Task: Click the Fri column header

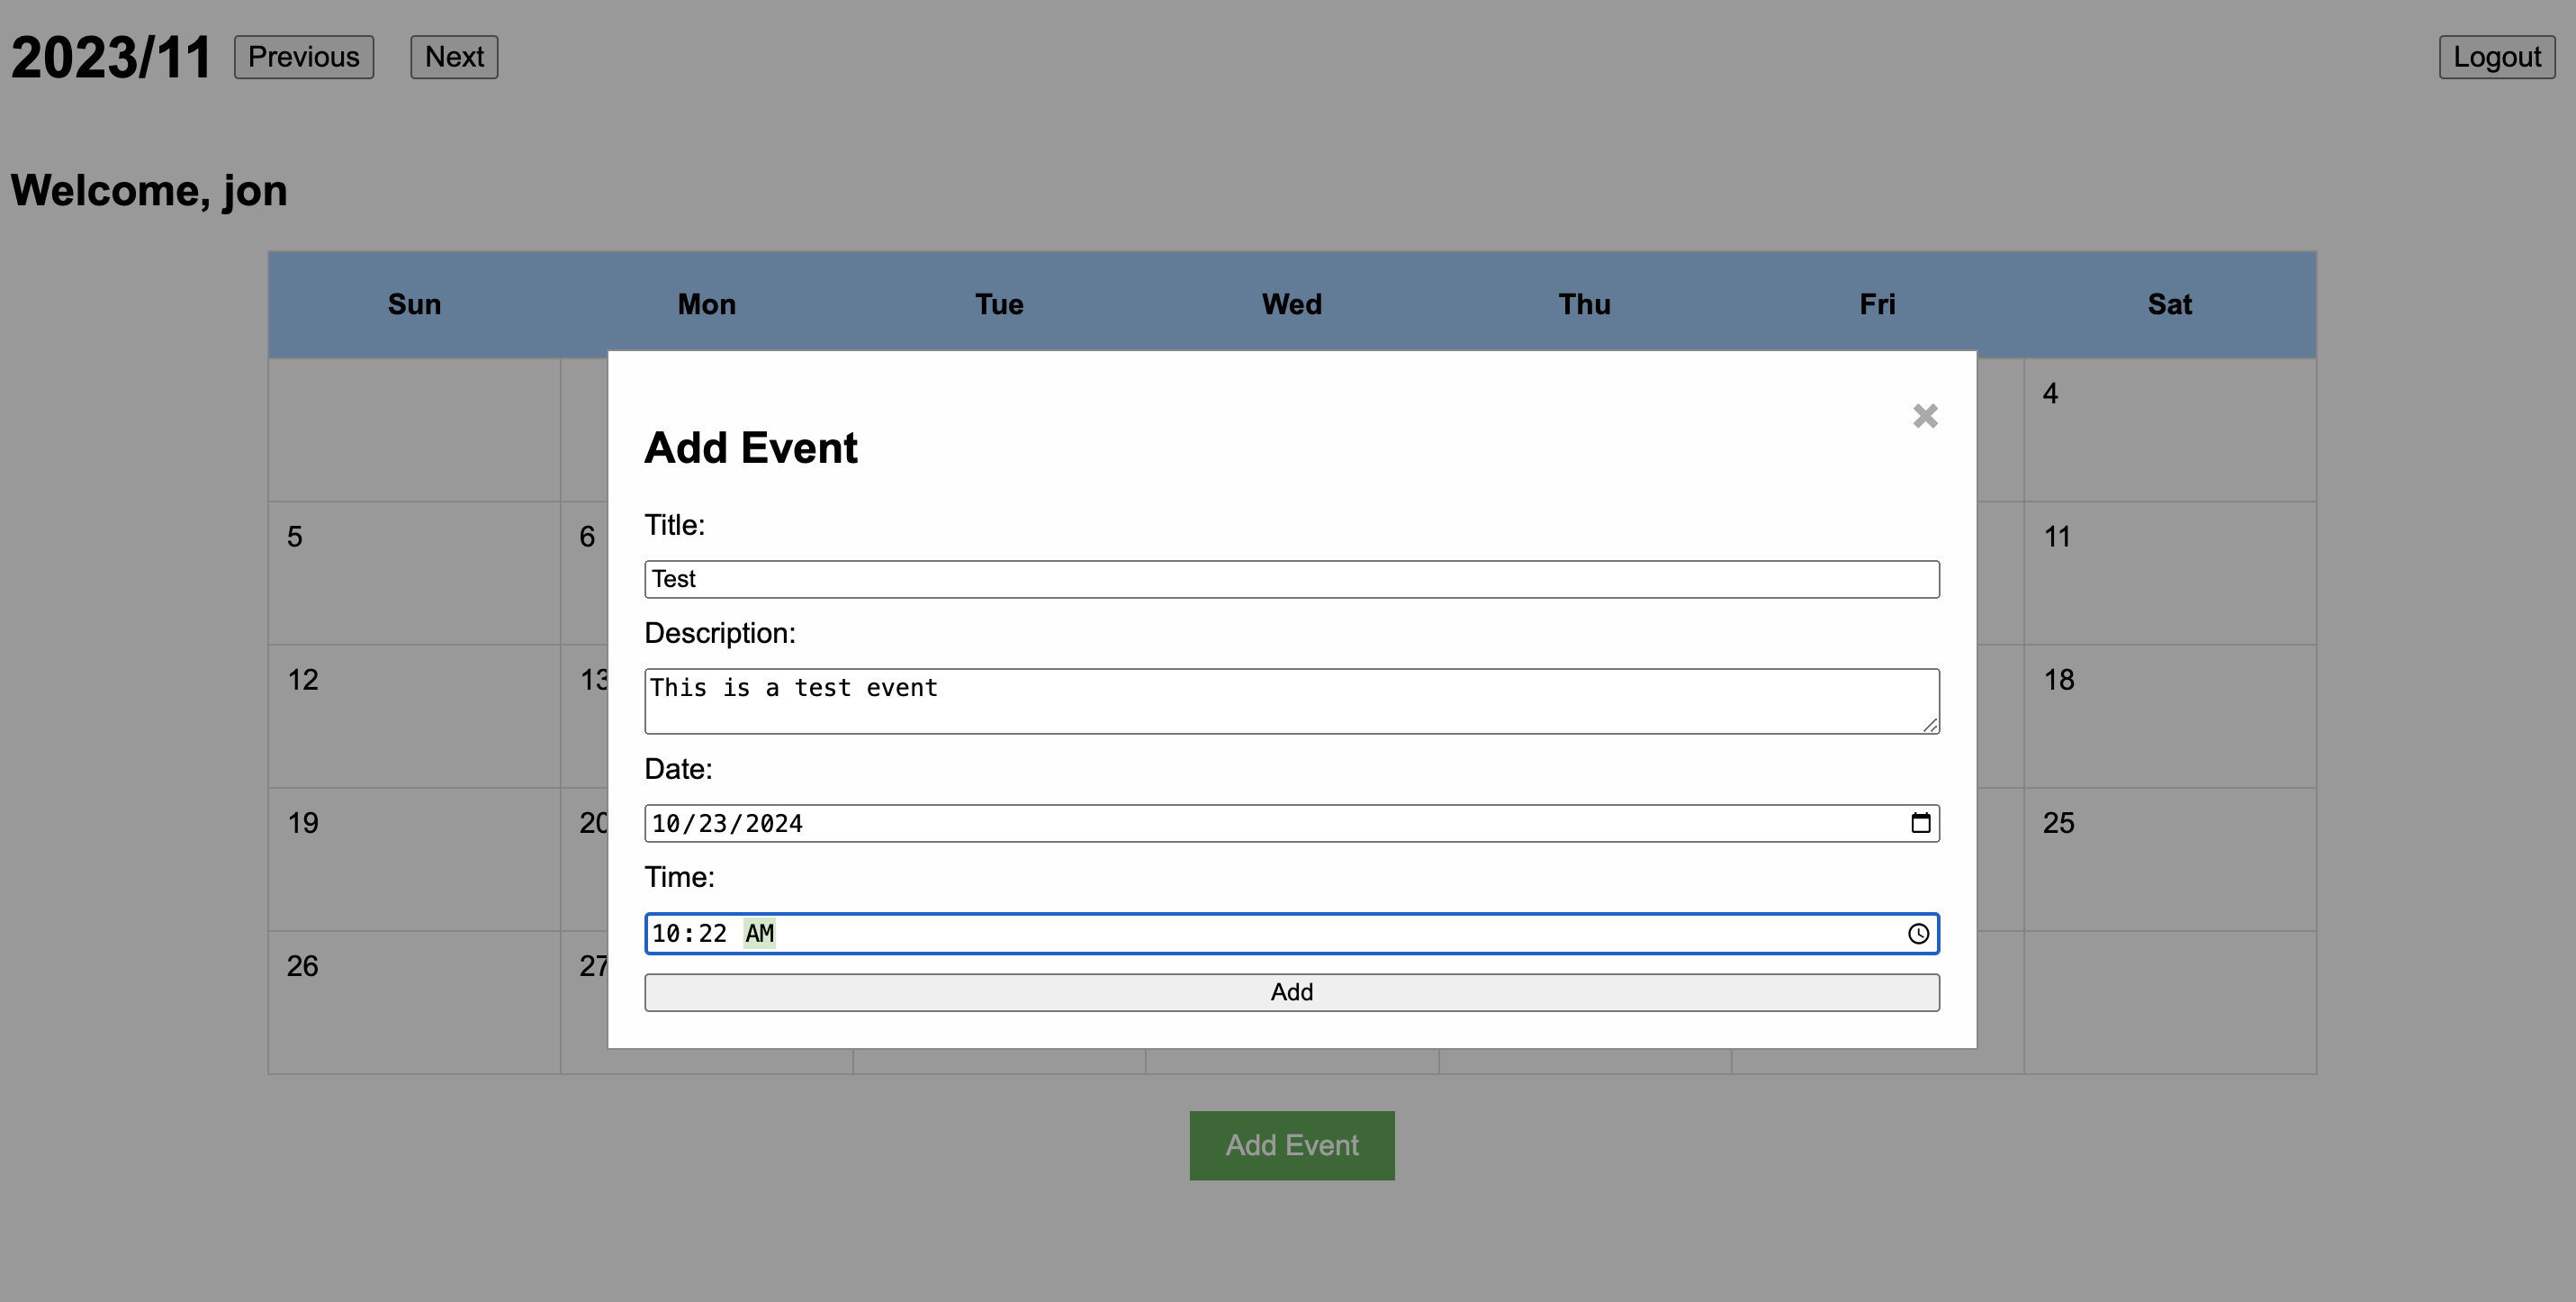Action: point(1877,304)
